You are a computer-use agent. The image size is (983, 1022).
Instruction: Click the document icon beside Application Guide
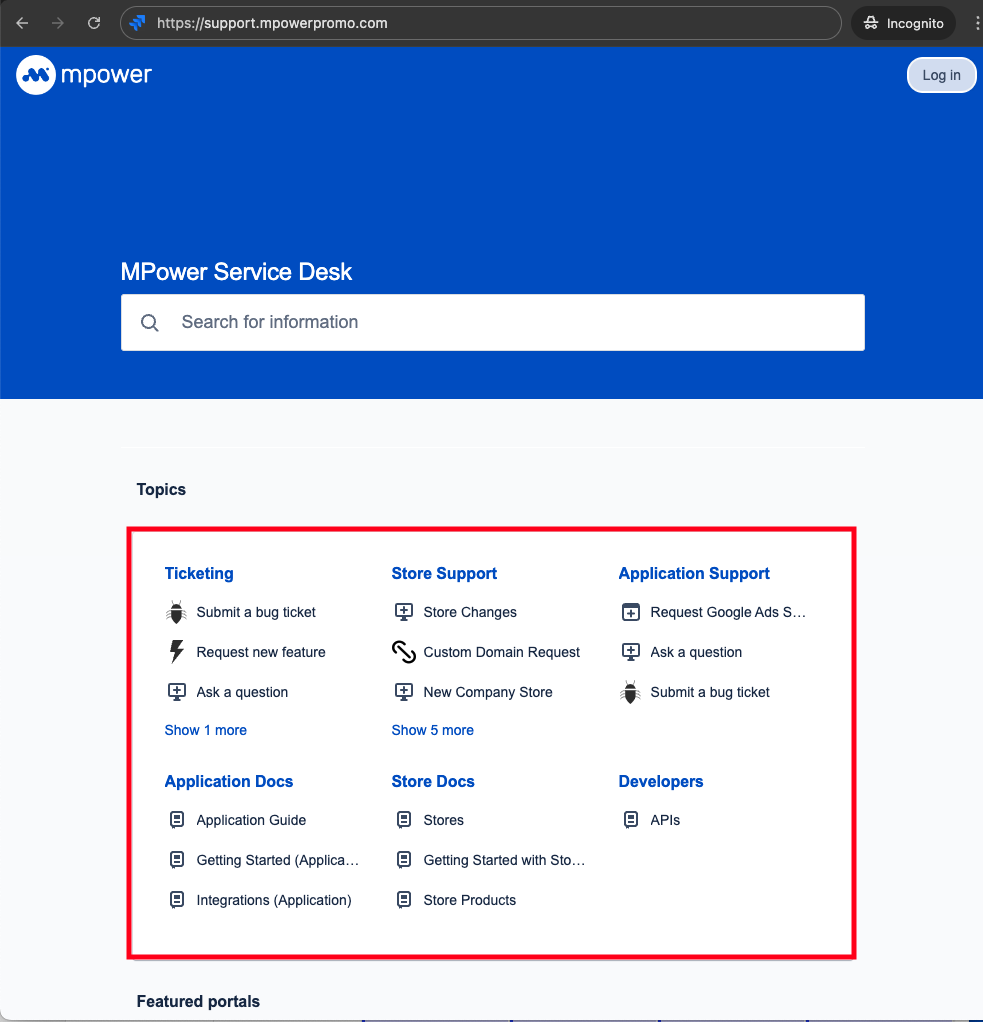tap(177, 820)
